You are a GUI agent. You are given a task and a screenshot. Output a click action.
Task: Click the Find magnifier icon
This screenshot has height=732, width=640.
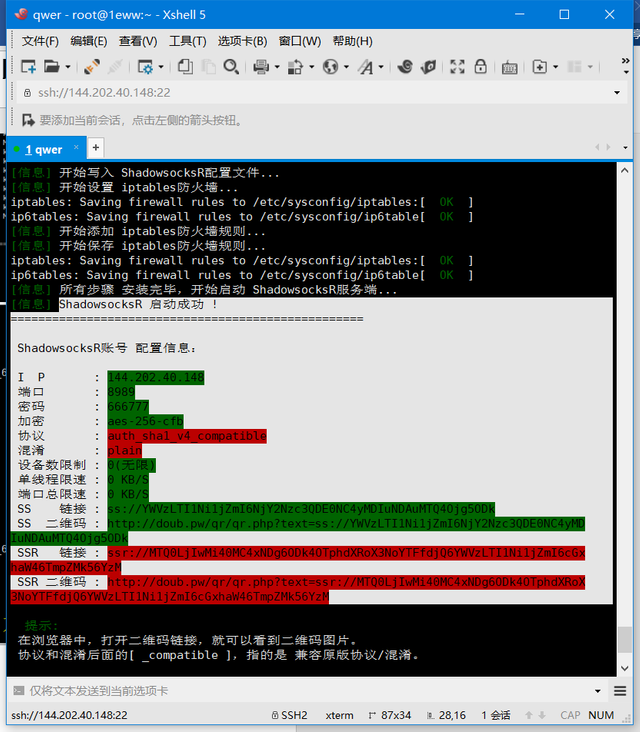pyautogui.click(x=231, y=67)
